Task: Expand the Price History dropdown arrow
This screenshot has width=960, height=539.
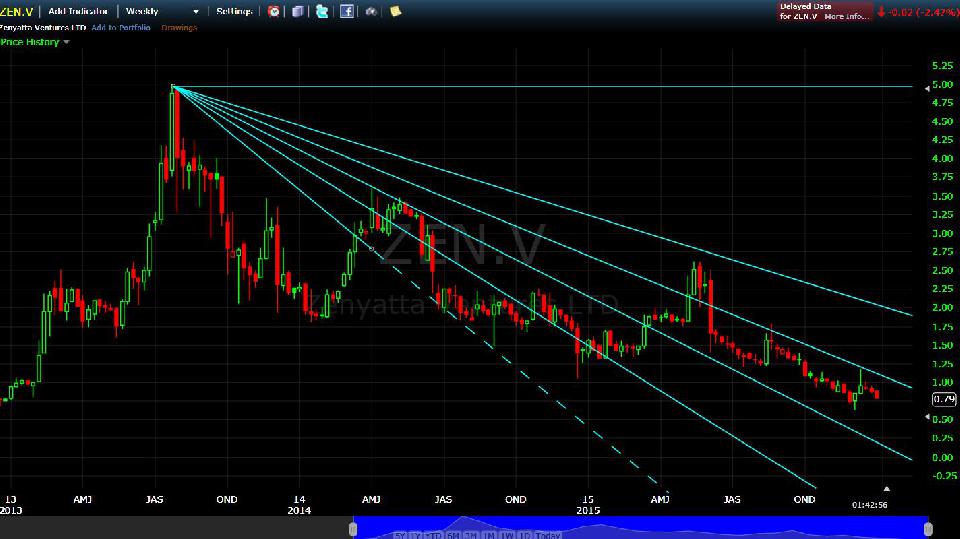Action: [x=66, y=42]
